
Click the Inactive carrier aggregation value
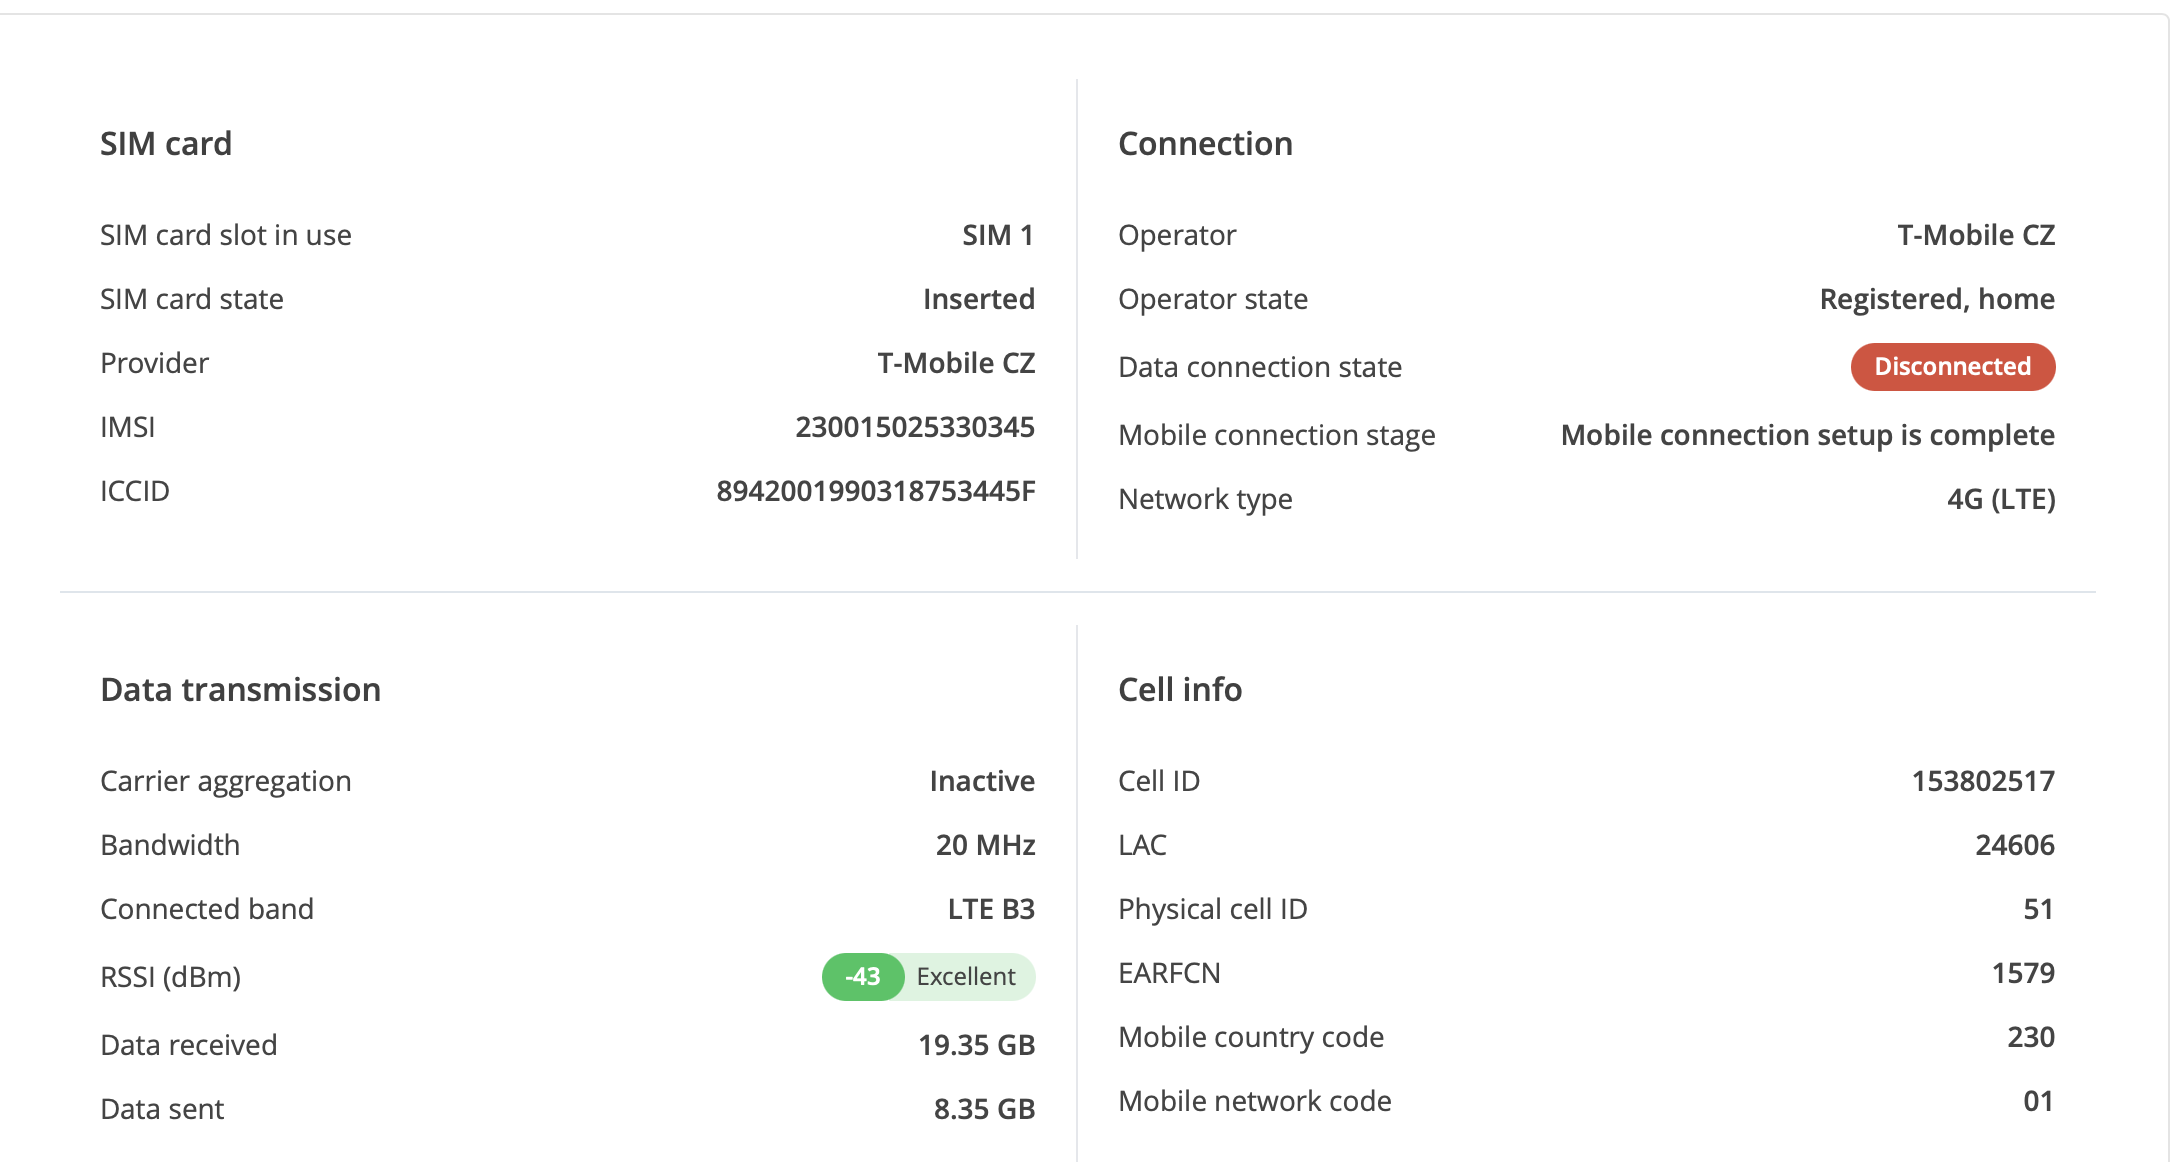coord(981,782)
